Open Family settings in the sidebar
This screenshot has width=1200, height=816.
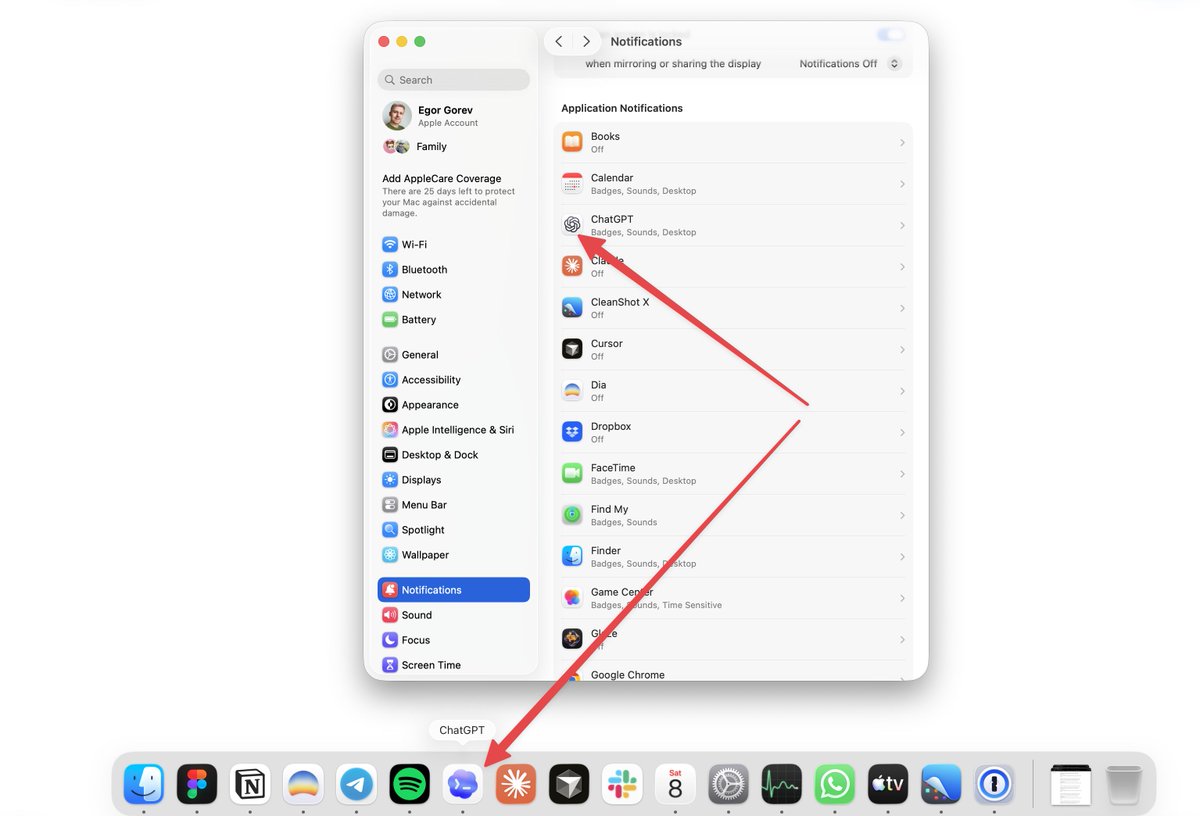[x=453, y=146]
